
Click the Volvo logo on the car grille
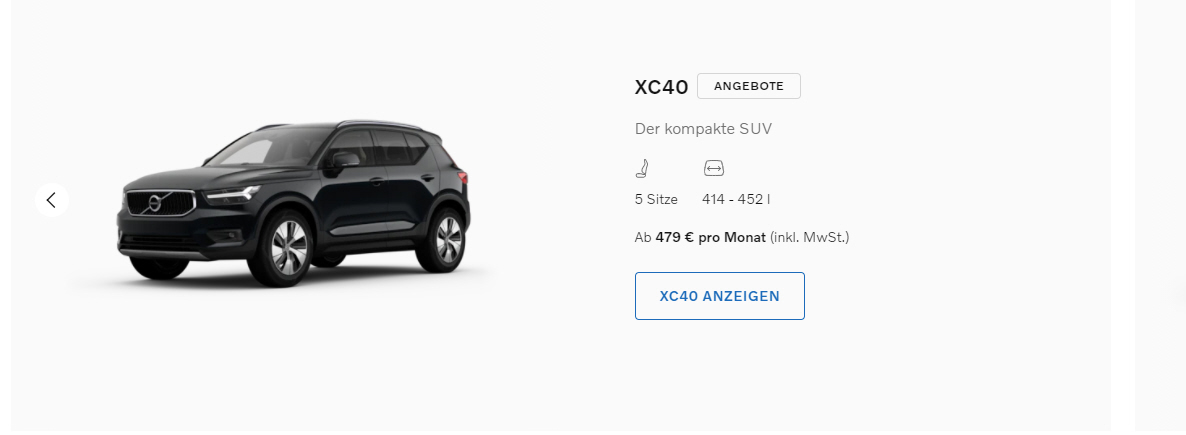[x=154, y=203]
